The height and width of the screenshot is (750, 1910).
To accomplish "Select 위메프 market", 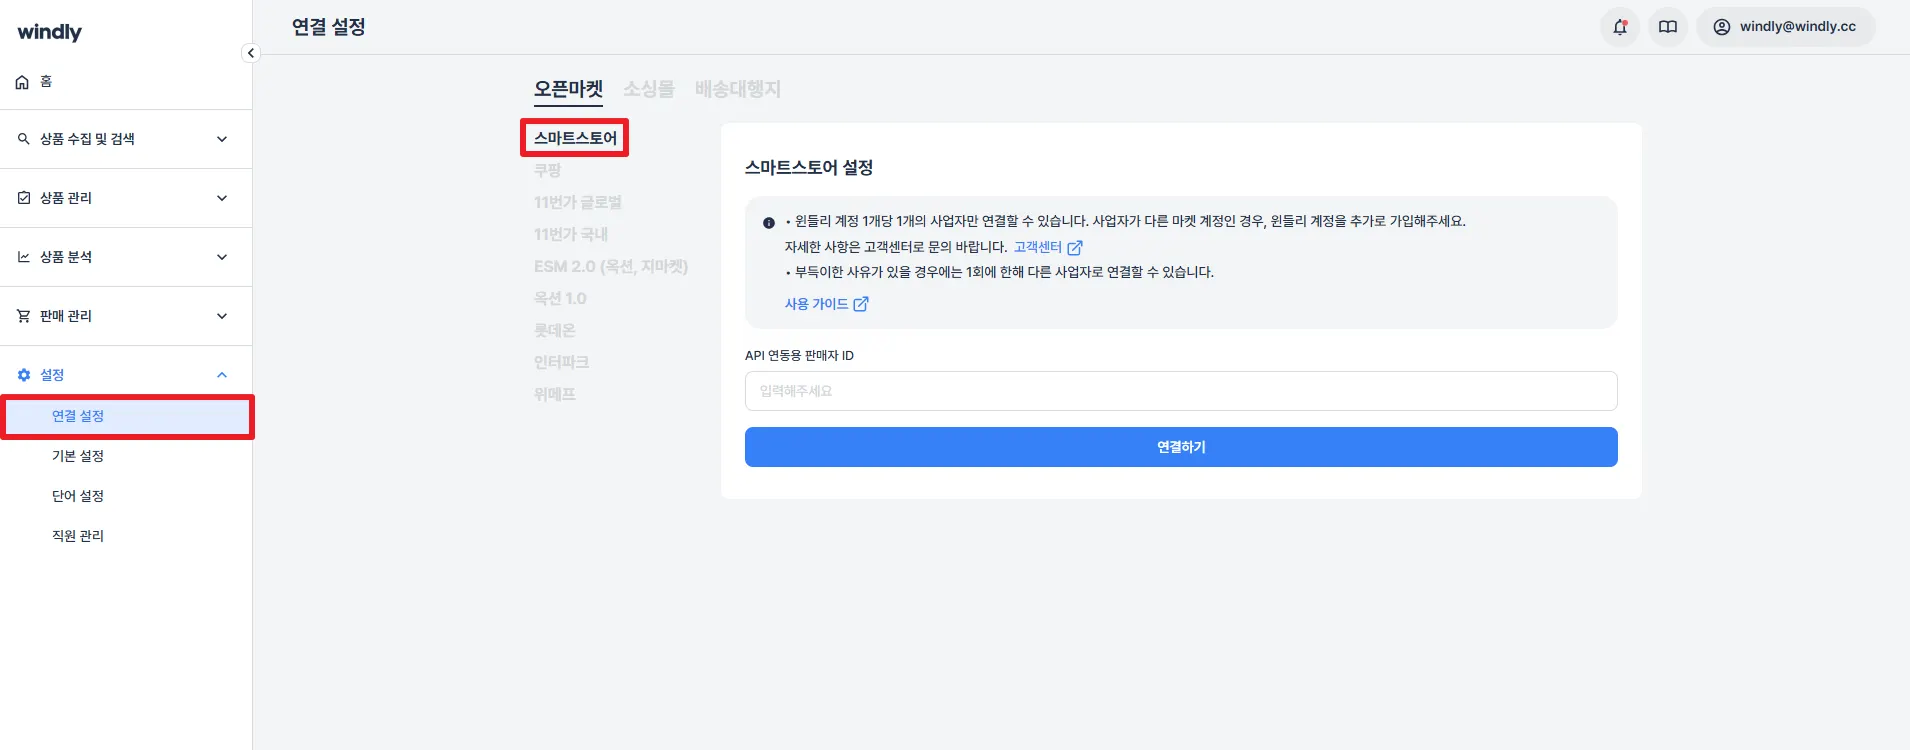I will 555,394.
